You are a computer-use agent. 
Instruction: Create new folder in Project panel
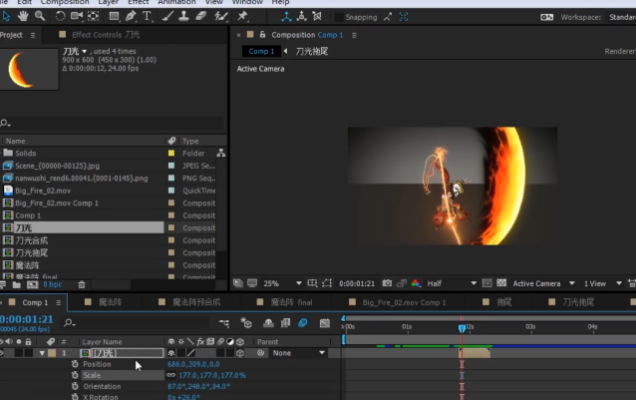click(17, 285)
